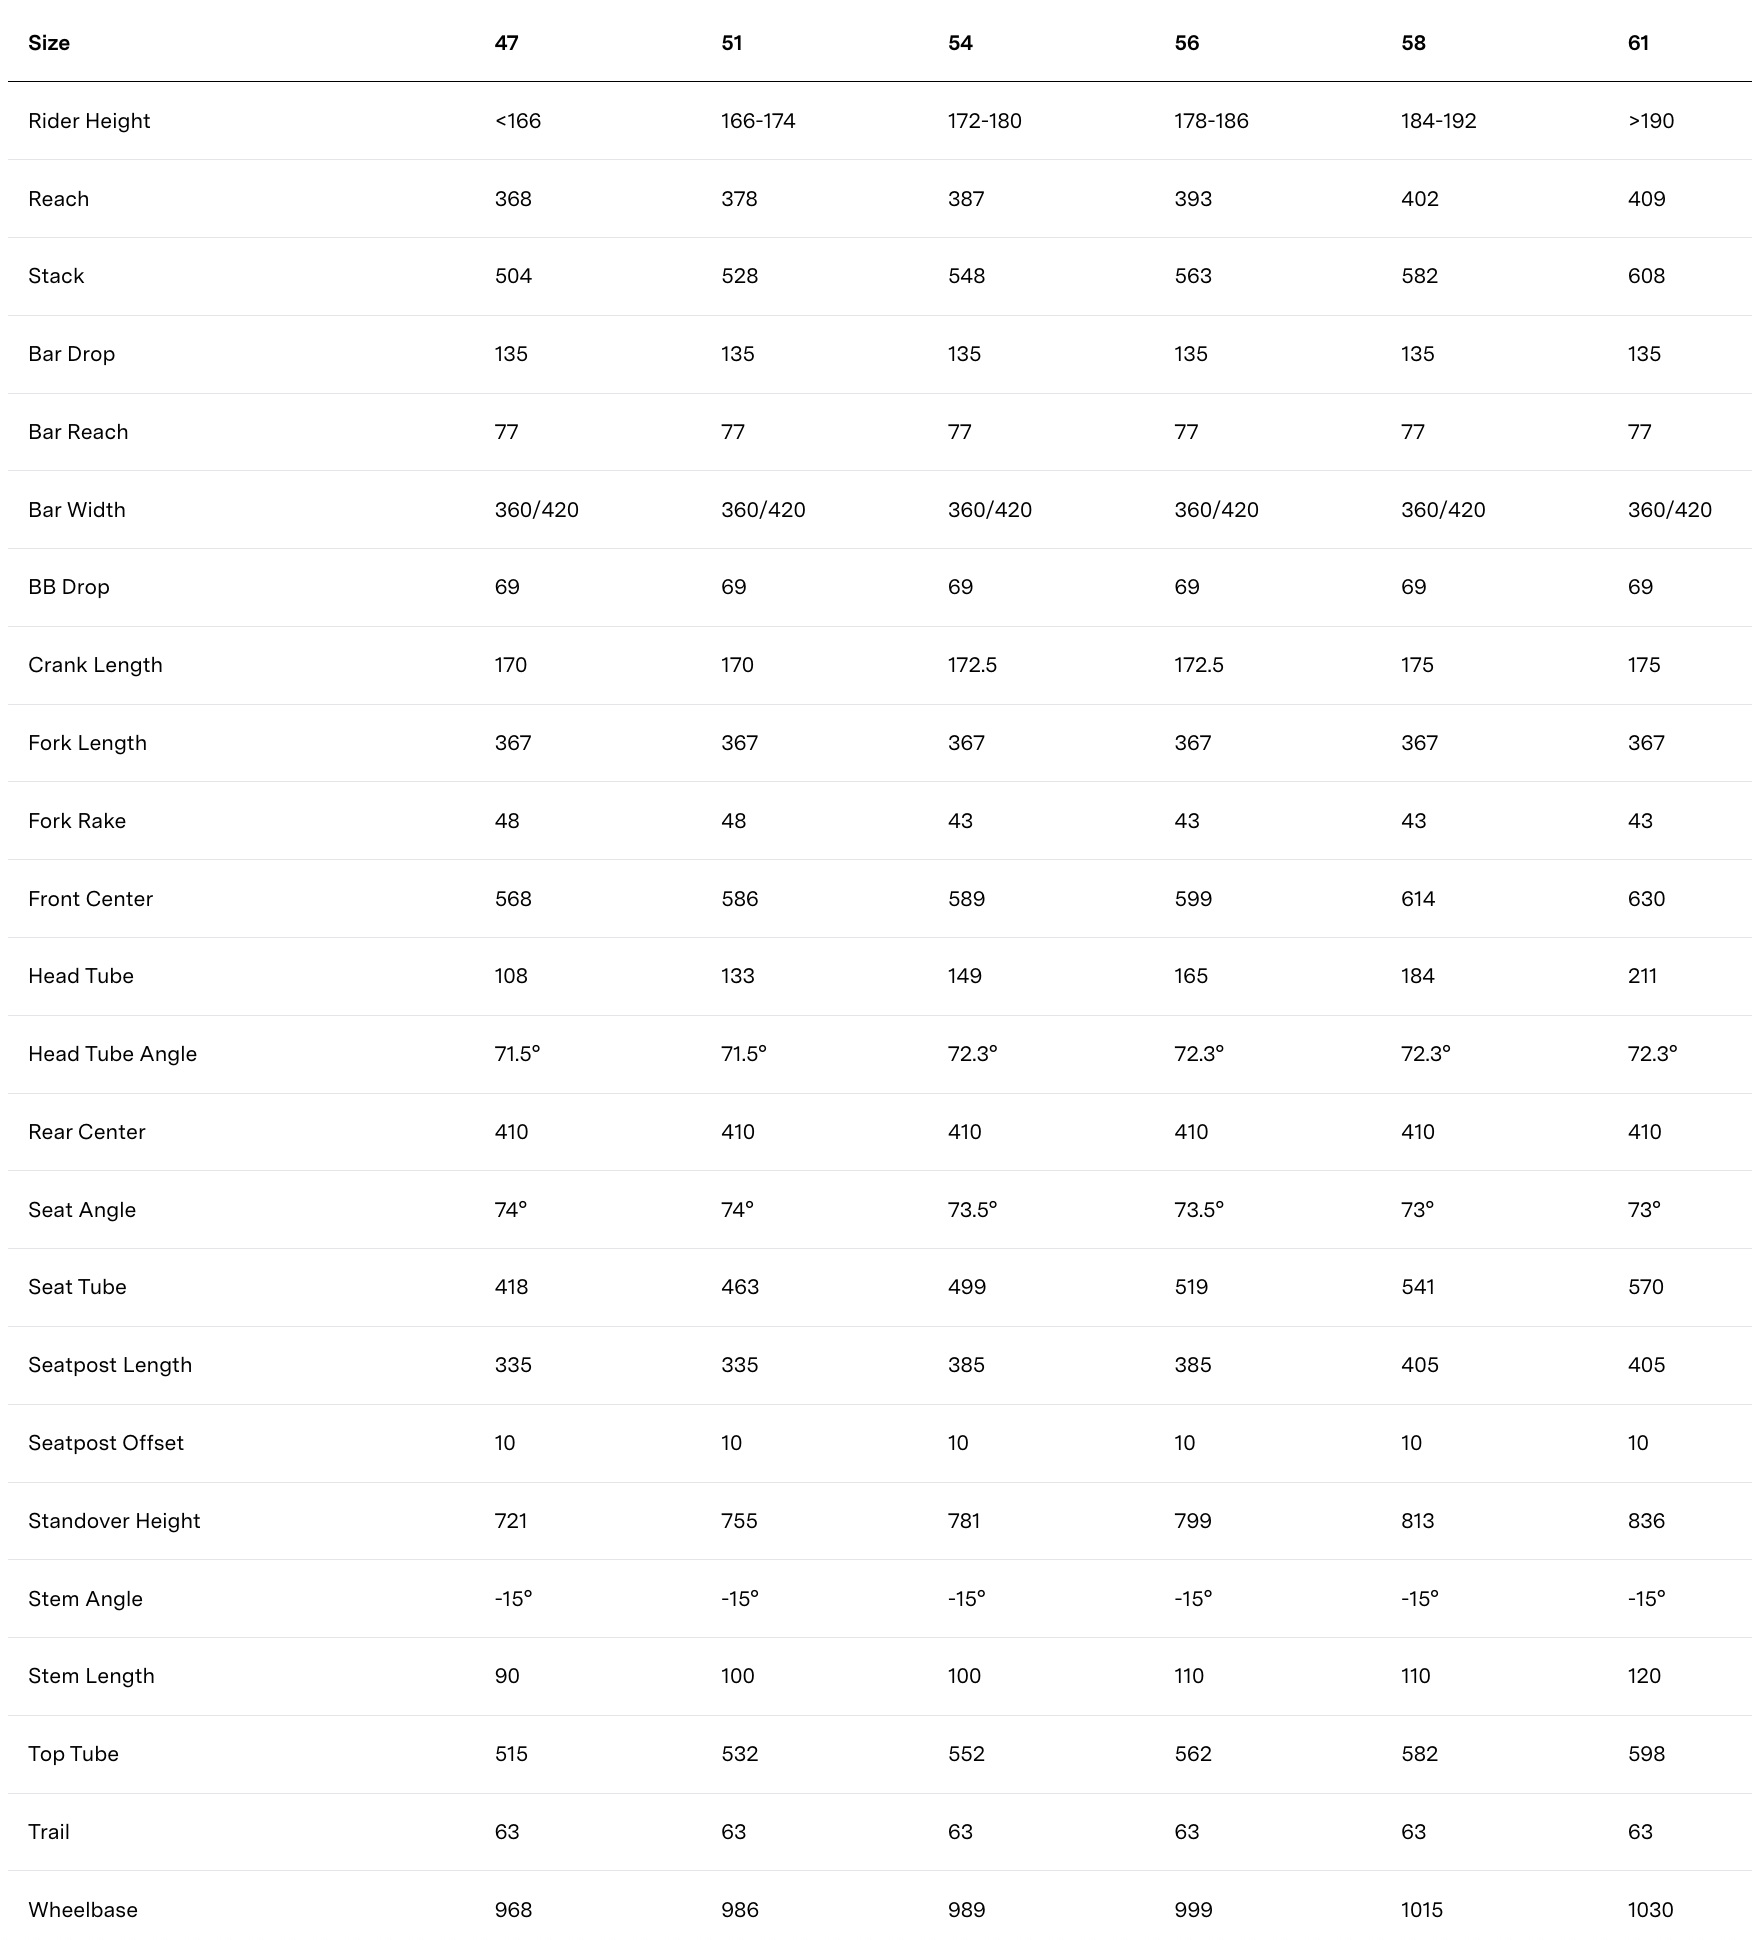Click the size 61 column header
Viewport: 1752px width, 1940px height.
pyautogui.click(x=1638, y=43)
